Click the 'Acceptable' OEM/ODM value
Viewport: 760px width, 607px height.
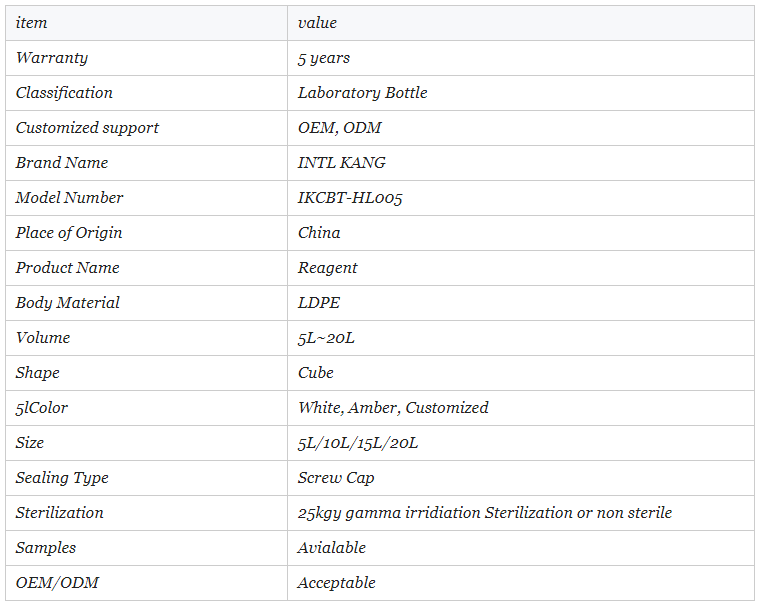[x=337, y=583]
